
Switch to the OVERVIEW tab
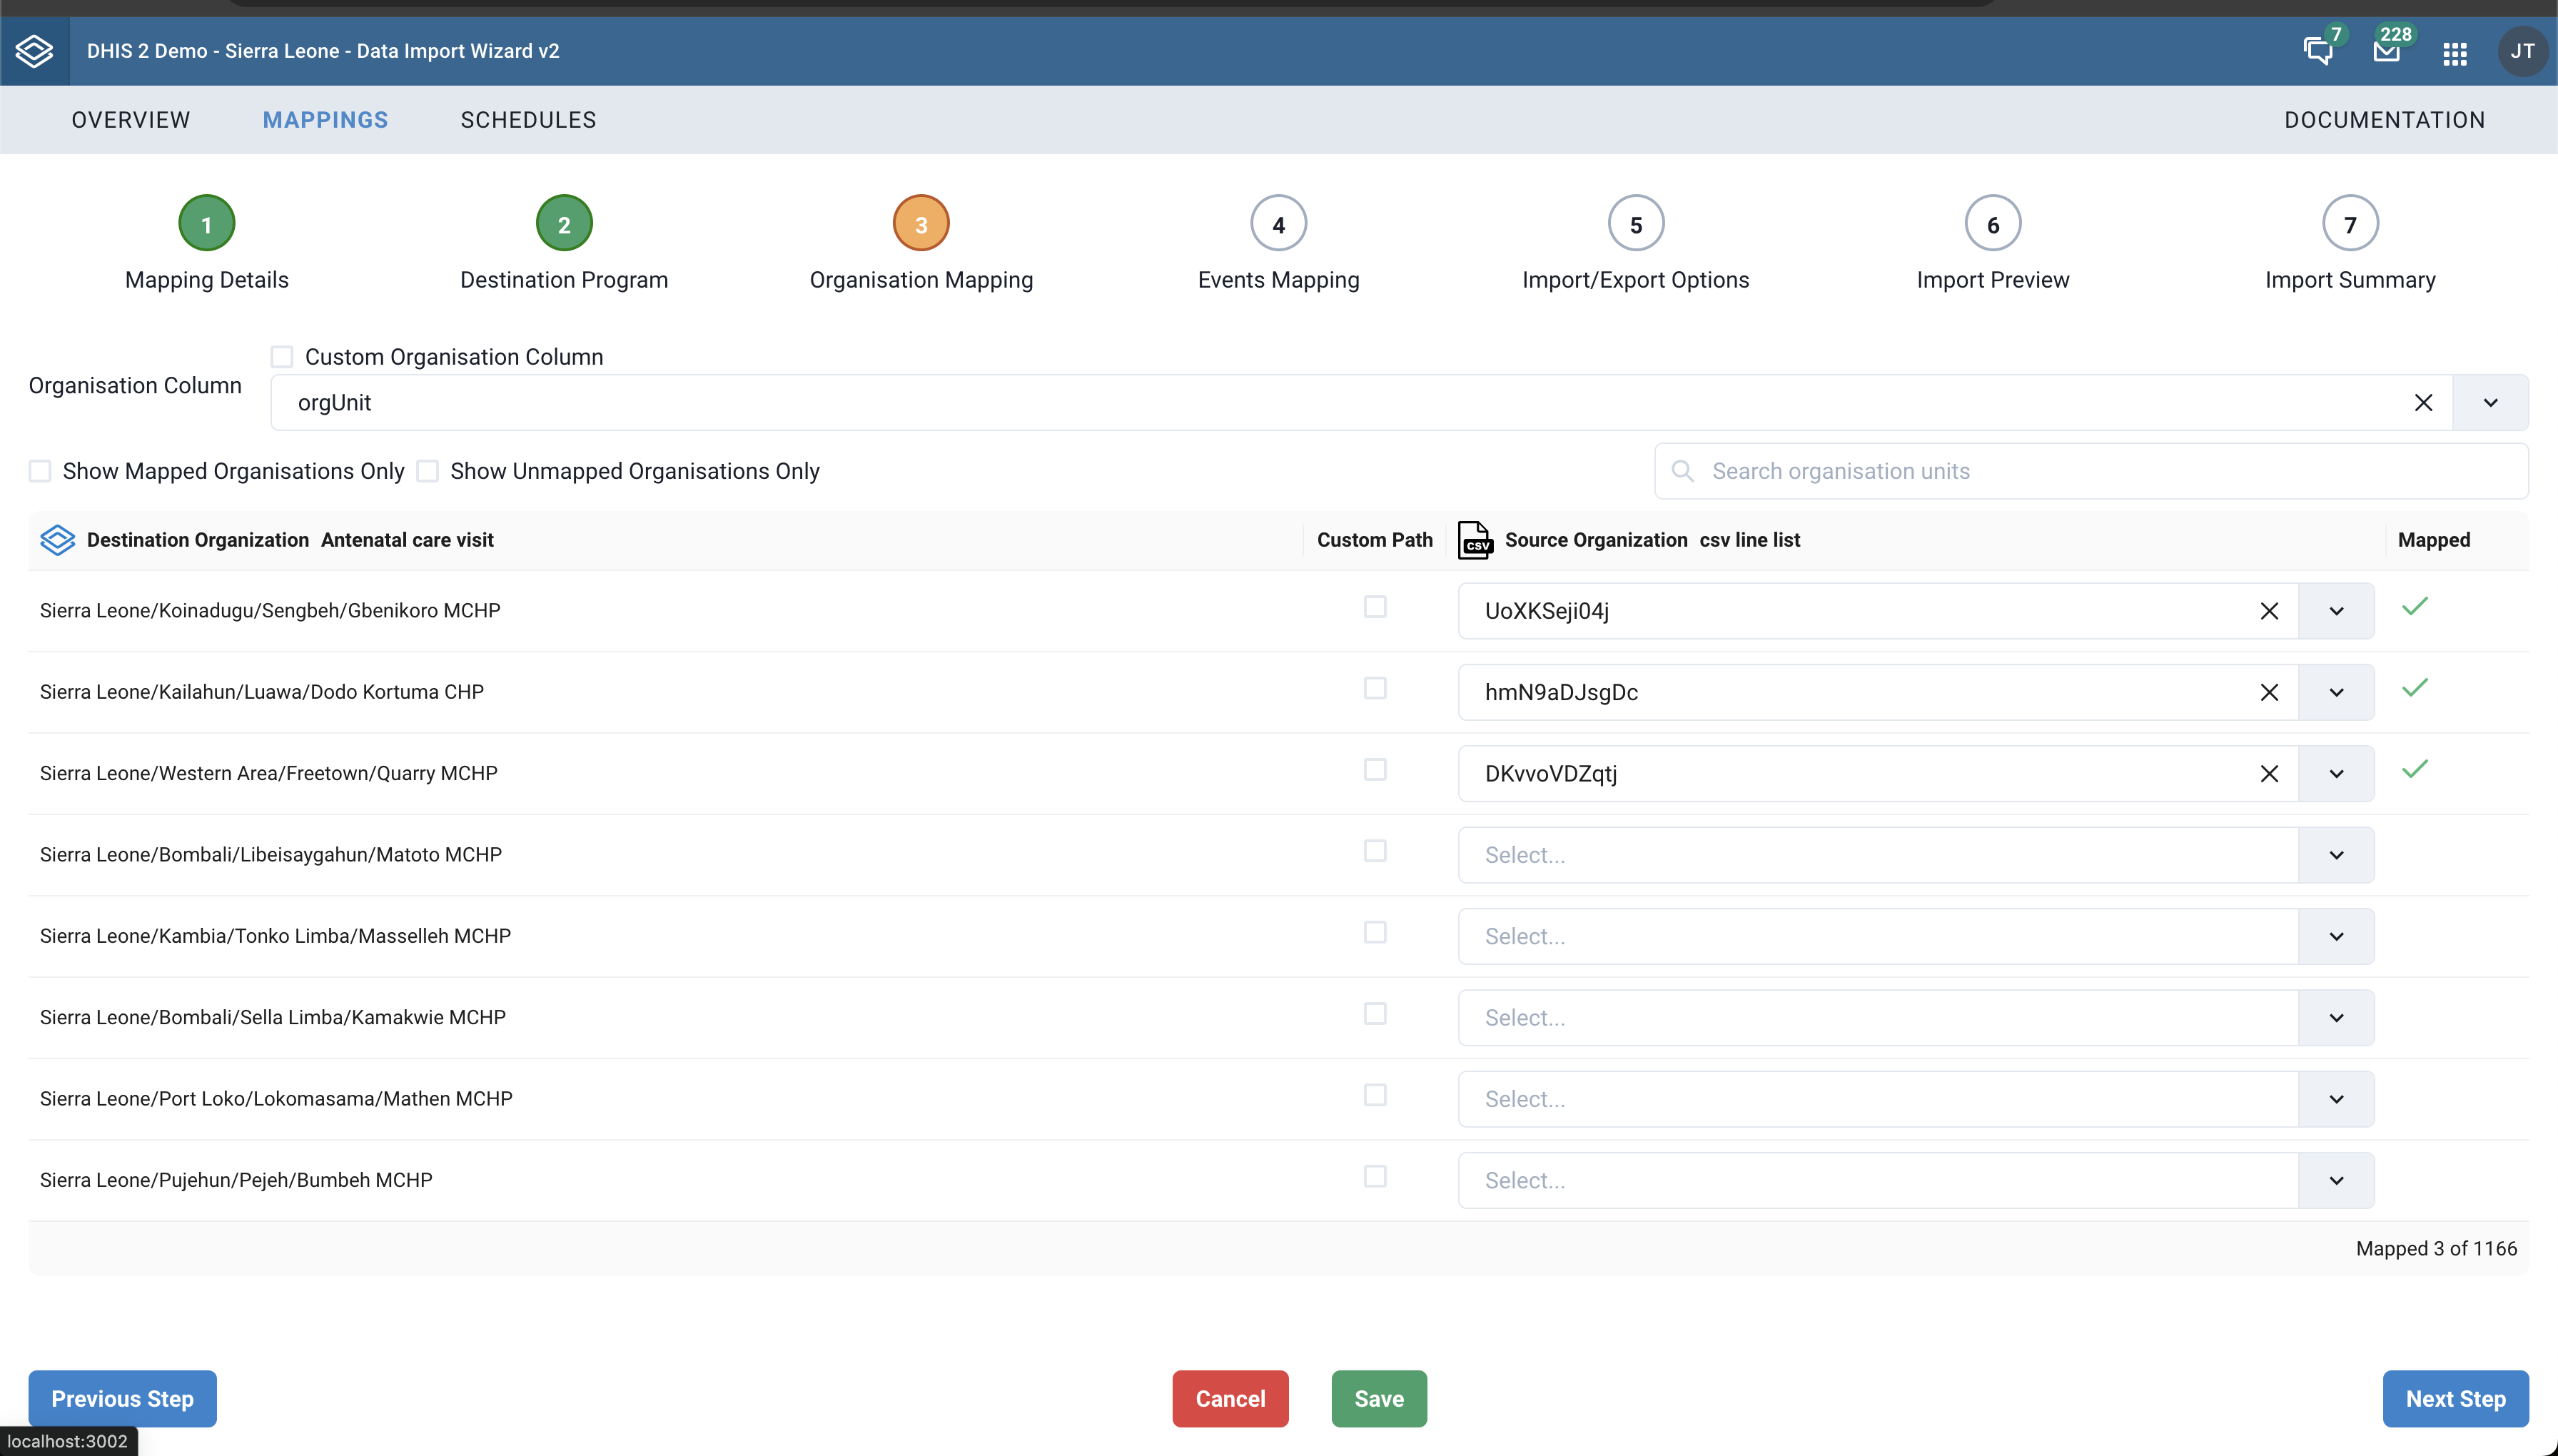pos(131,120)
